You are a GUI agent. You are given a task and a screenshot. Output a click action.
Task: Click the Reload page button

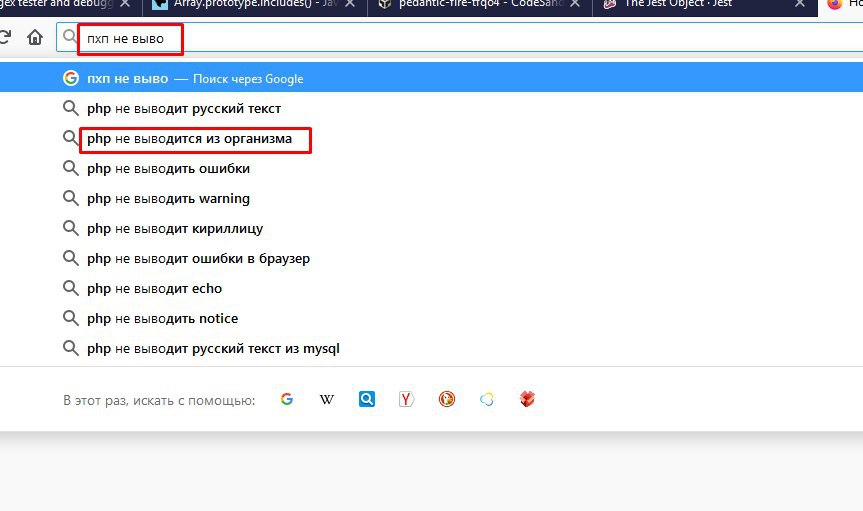(x=4, y=37)
